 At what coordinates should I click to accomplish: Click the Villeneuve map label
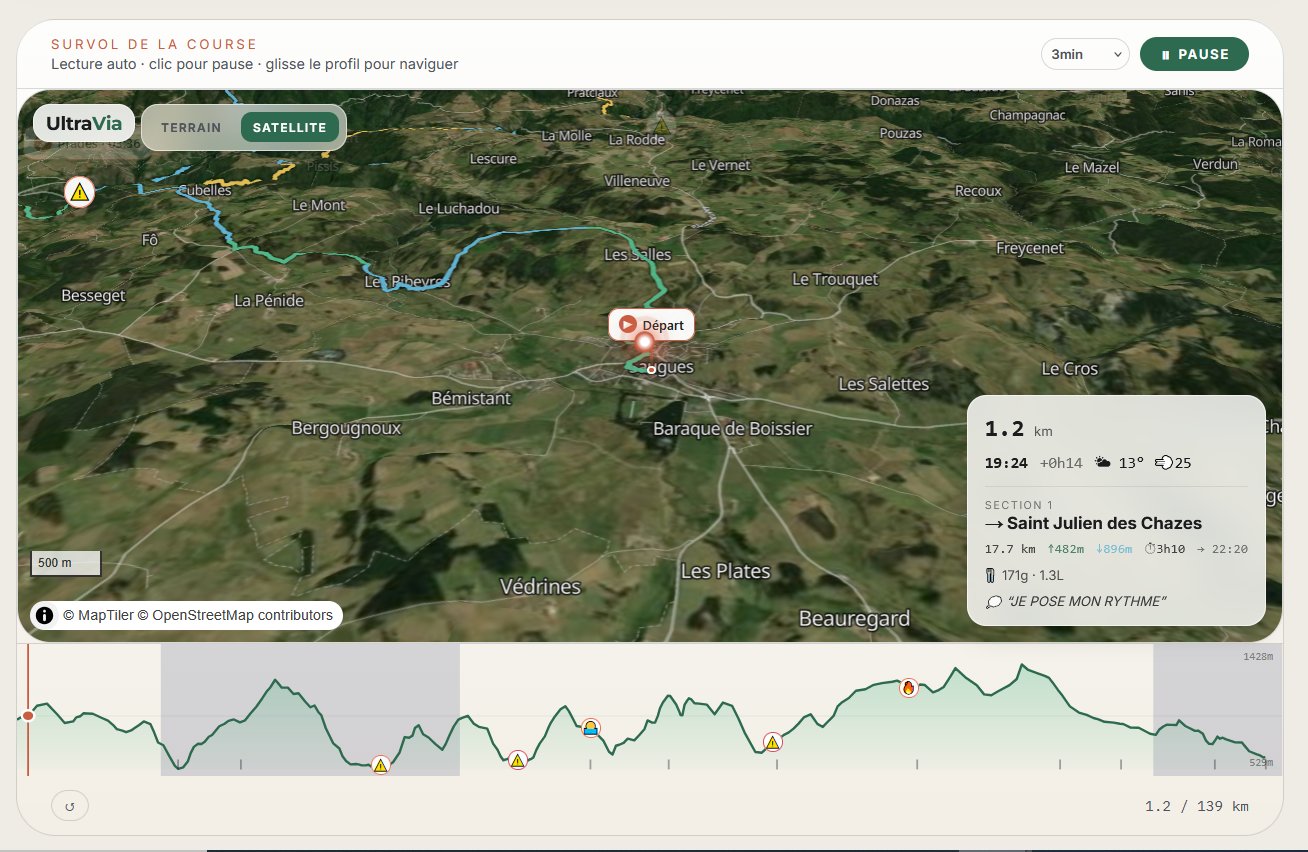point(637,181)
